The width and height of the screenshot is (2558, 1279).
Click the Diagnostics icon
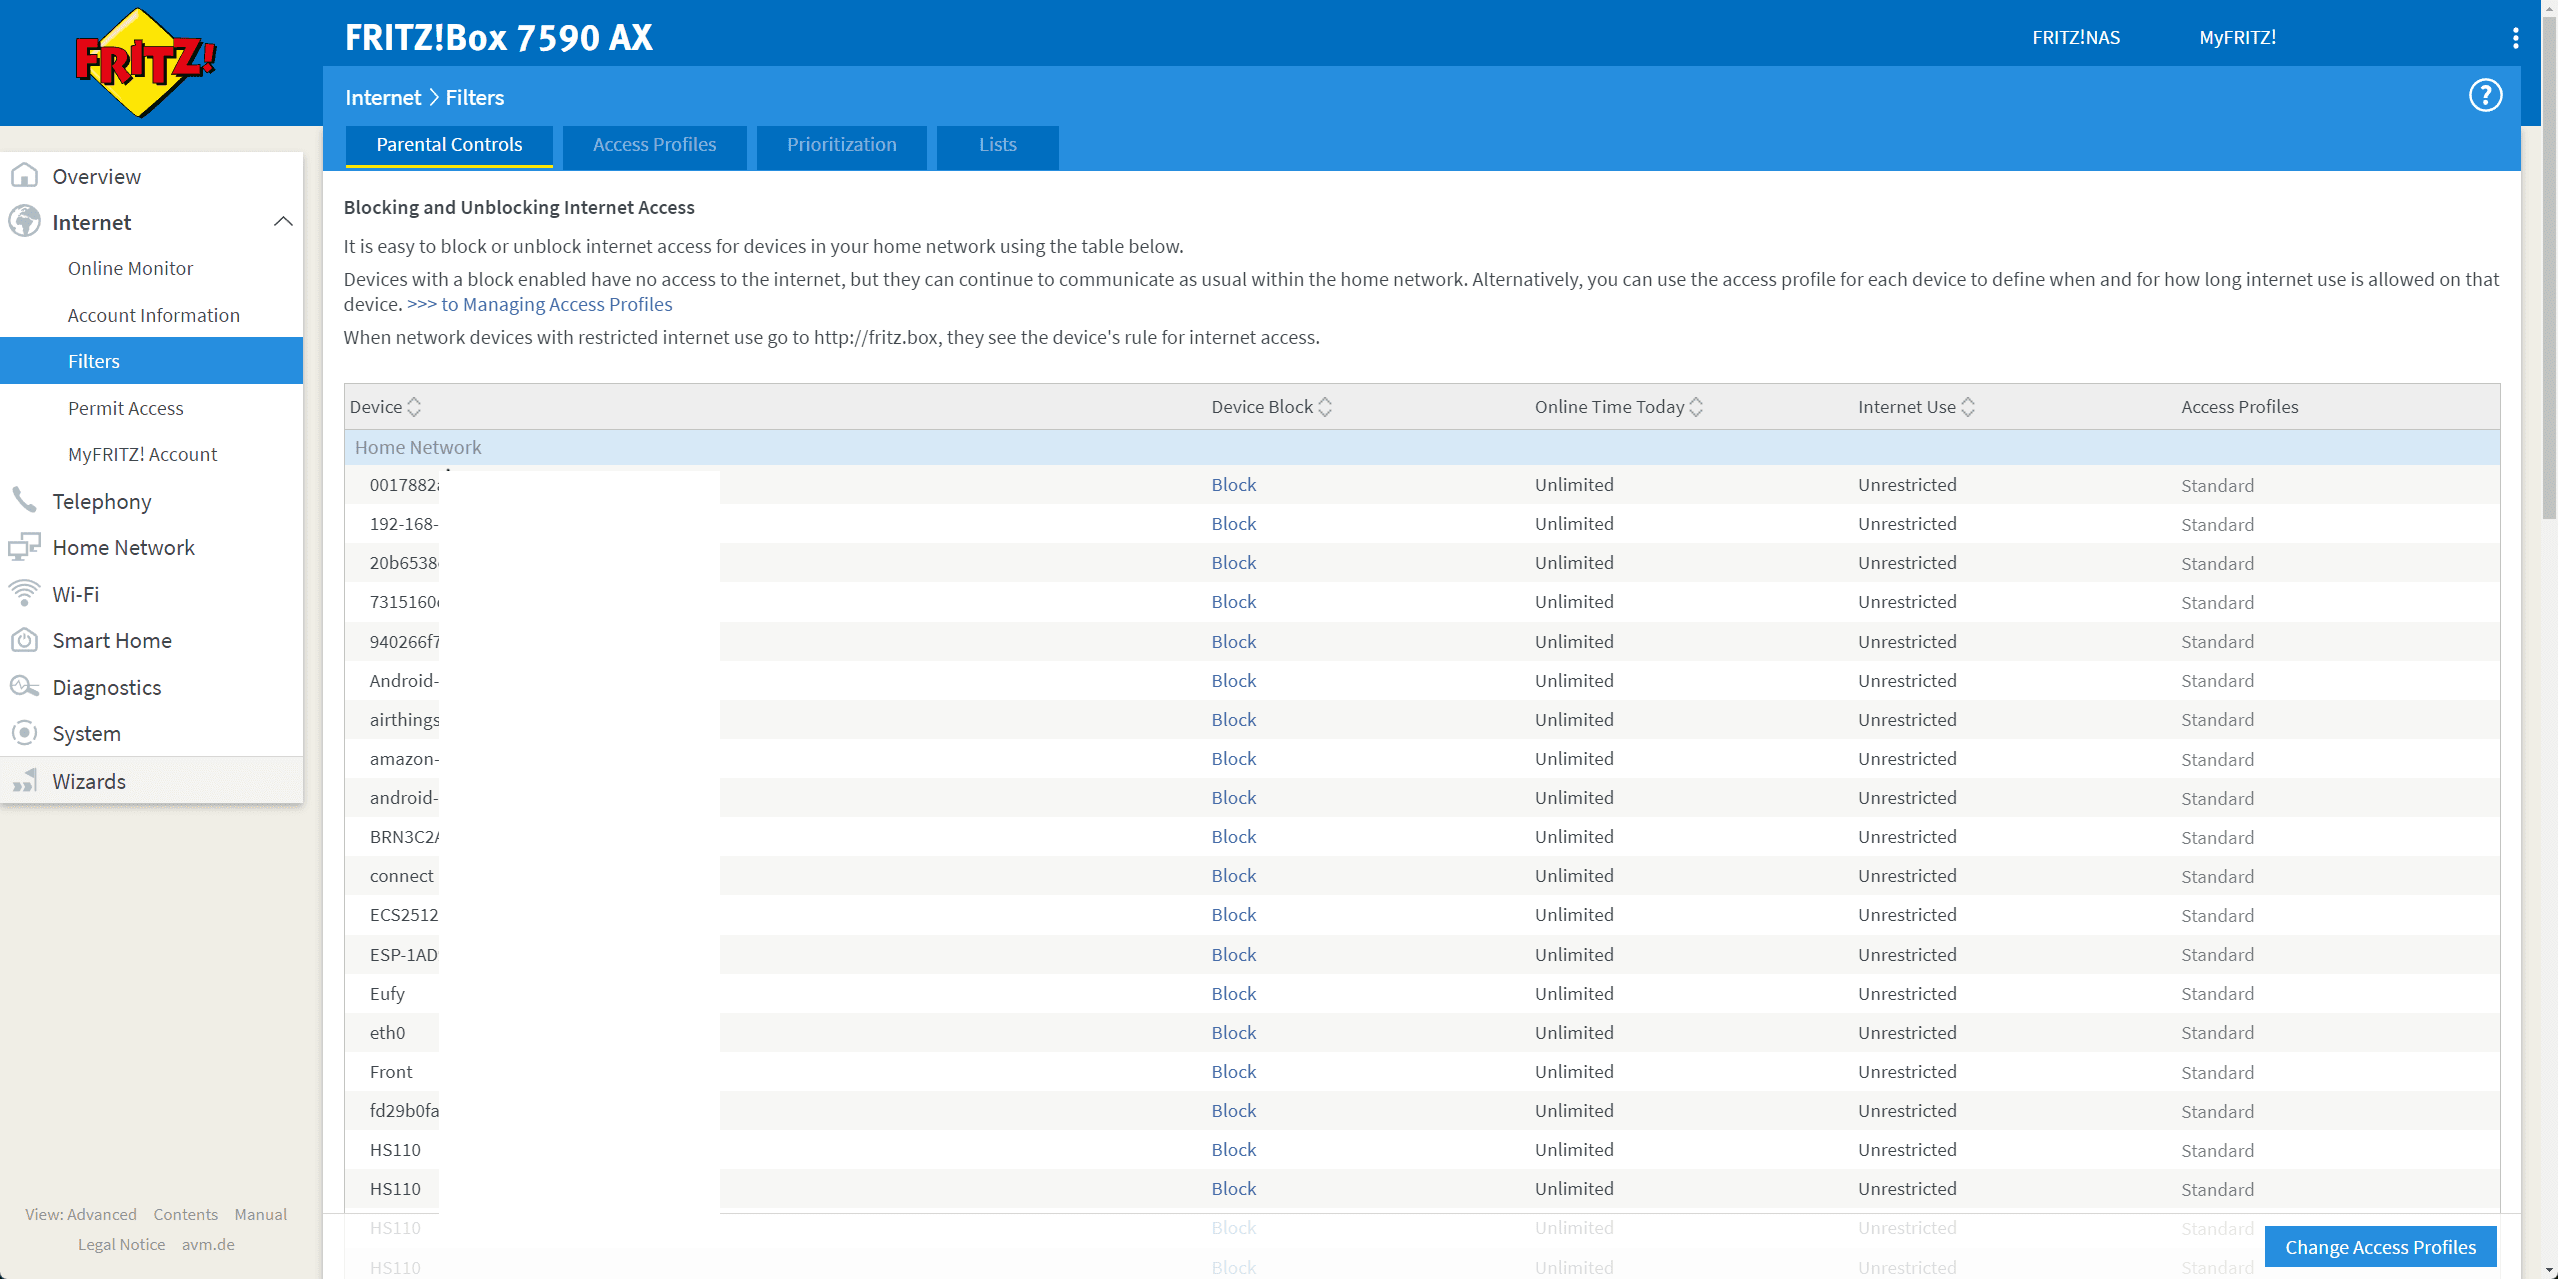[24, 687]
